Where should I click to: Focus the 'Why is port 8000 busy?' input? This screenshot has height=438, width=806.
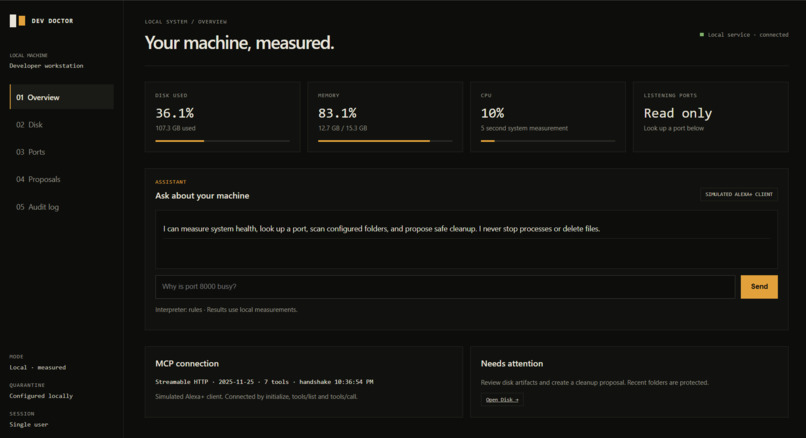445,287
